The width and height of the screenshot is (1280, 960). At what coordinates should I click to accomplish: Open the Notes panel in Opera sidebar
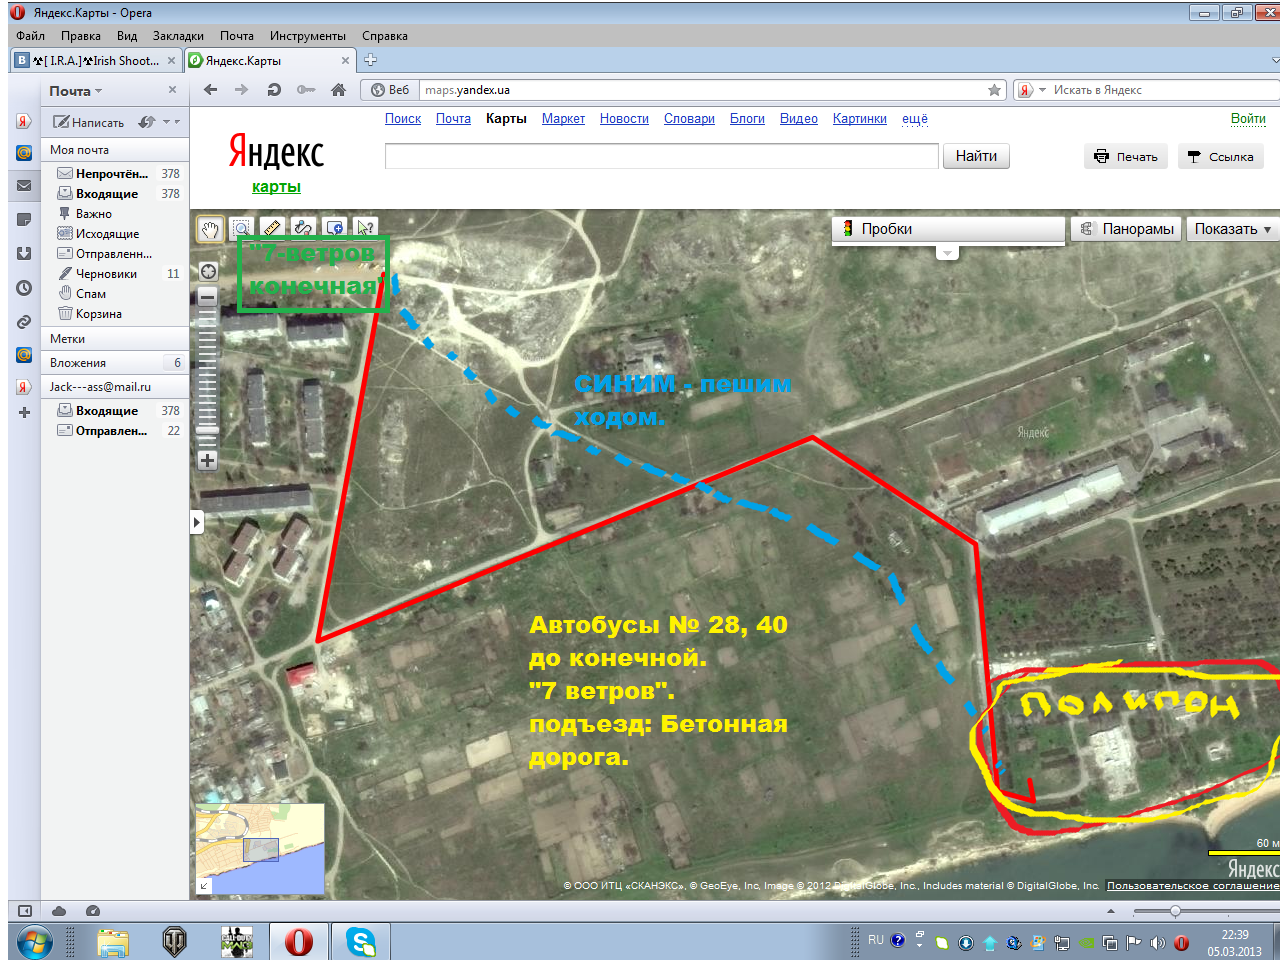pos(24,220)
